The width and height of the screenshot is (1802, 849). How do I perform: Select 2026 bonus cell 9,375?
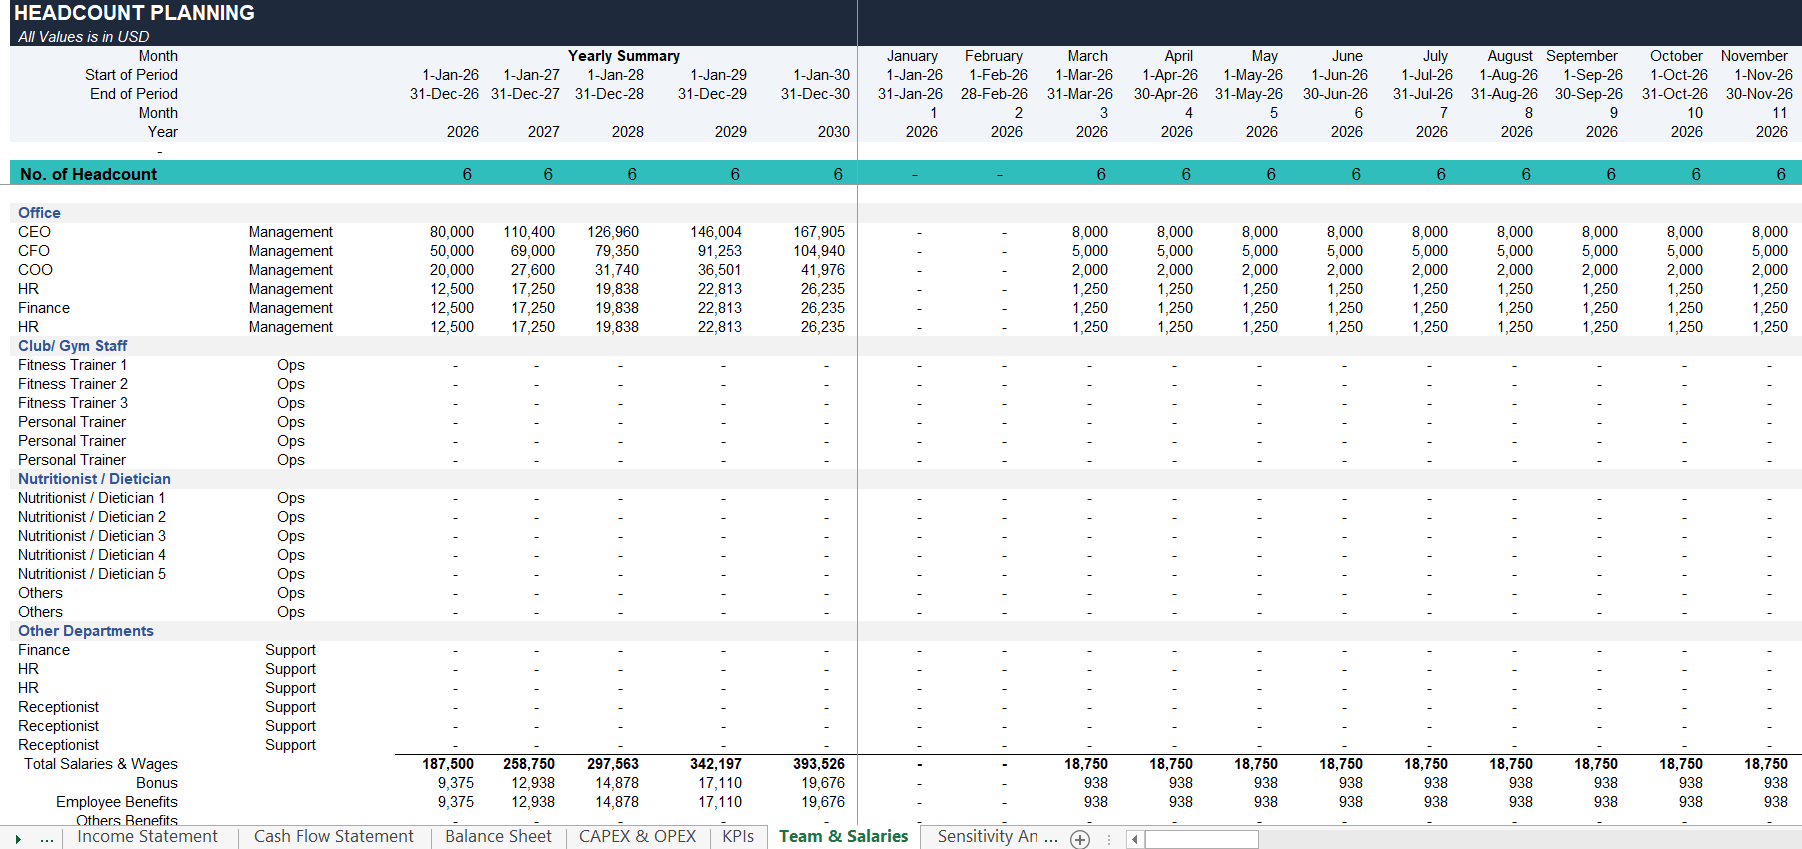click(x=456, y=783)
